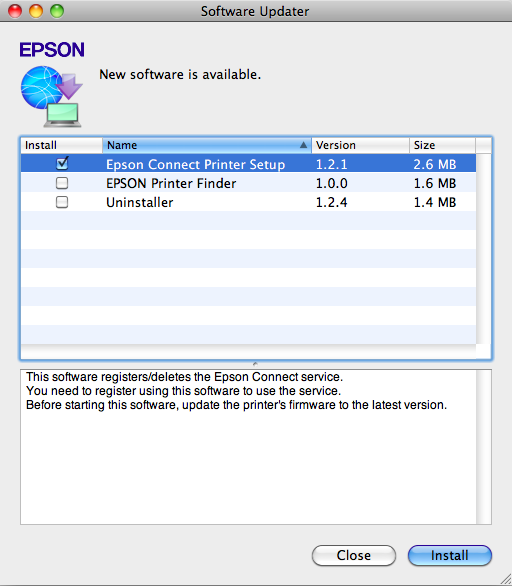Uncheck Epson Connect Printer Setup checkbox
The width and height of the screenshot is (512, 586).
(62, 164)
